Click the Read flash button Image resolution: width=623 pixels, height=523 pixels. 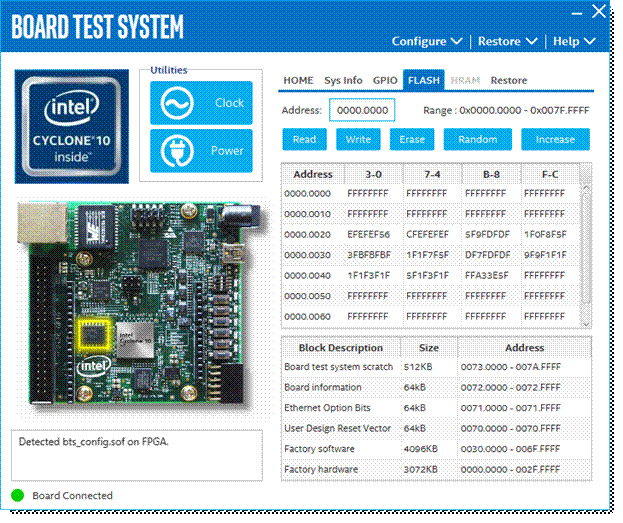304,139
